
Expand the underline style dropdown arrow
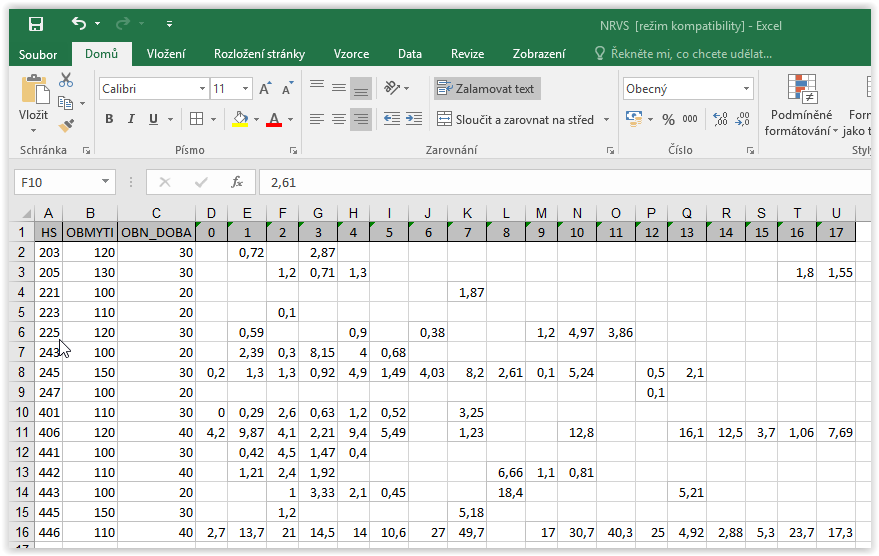170,119
